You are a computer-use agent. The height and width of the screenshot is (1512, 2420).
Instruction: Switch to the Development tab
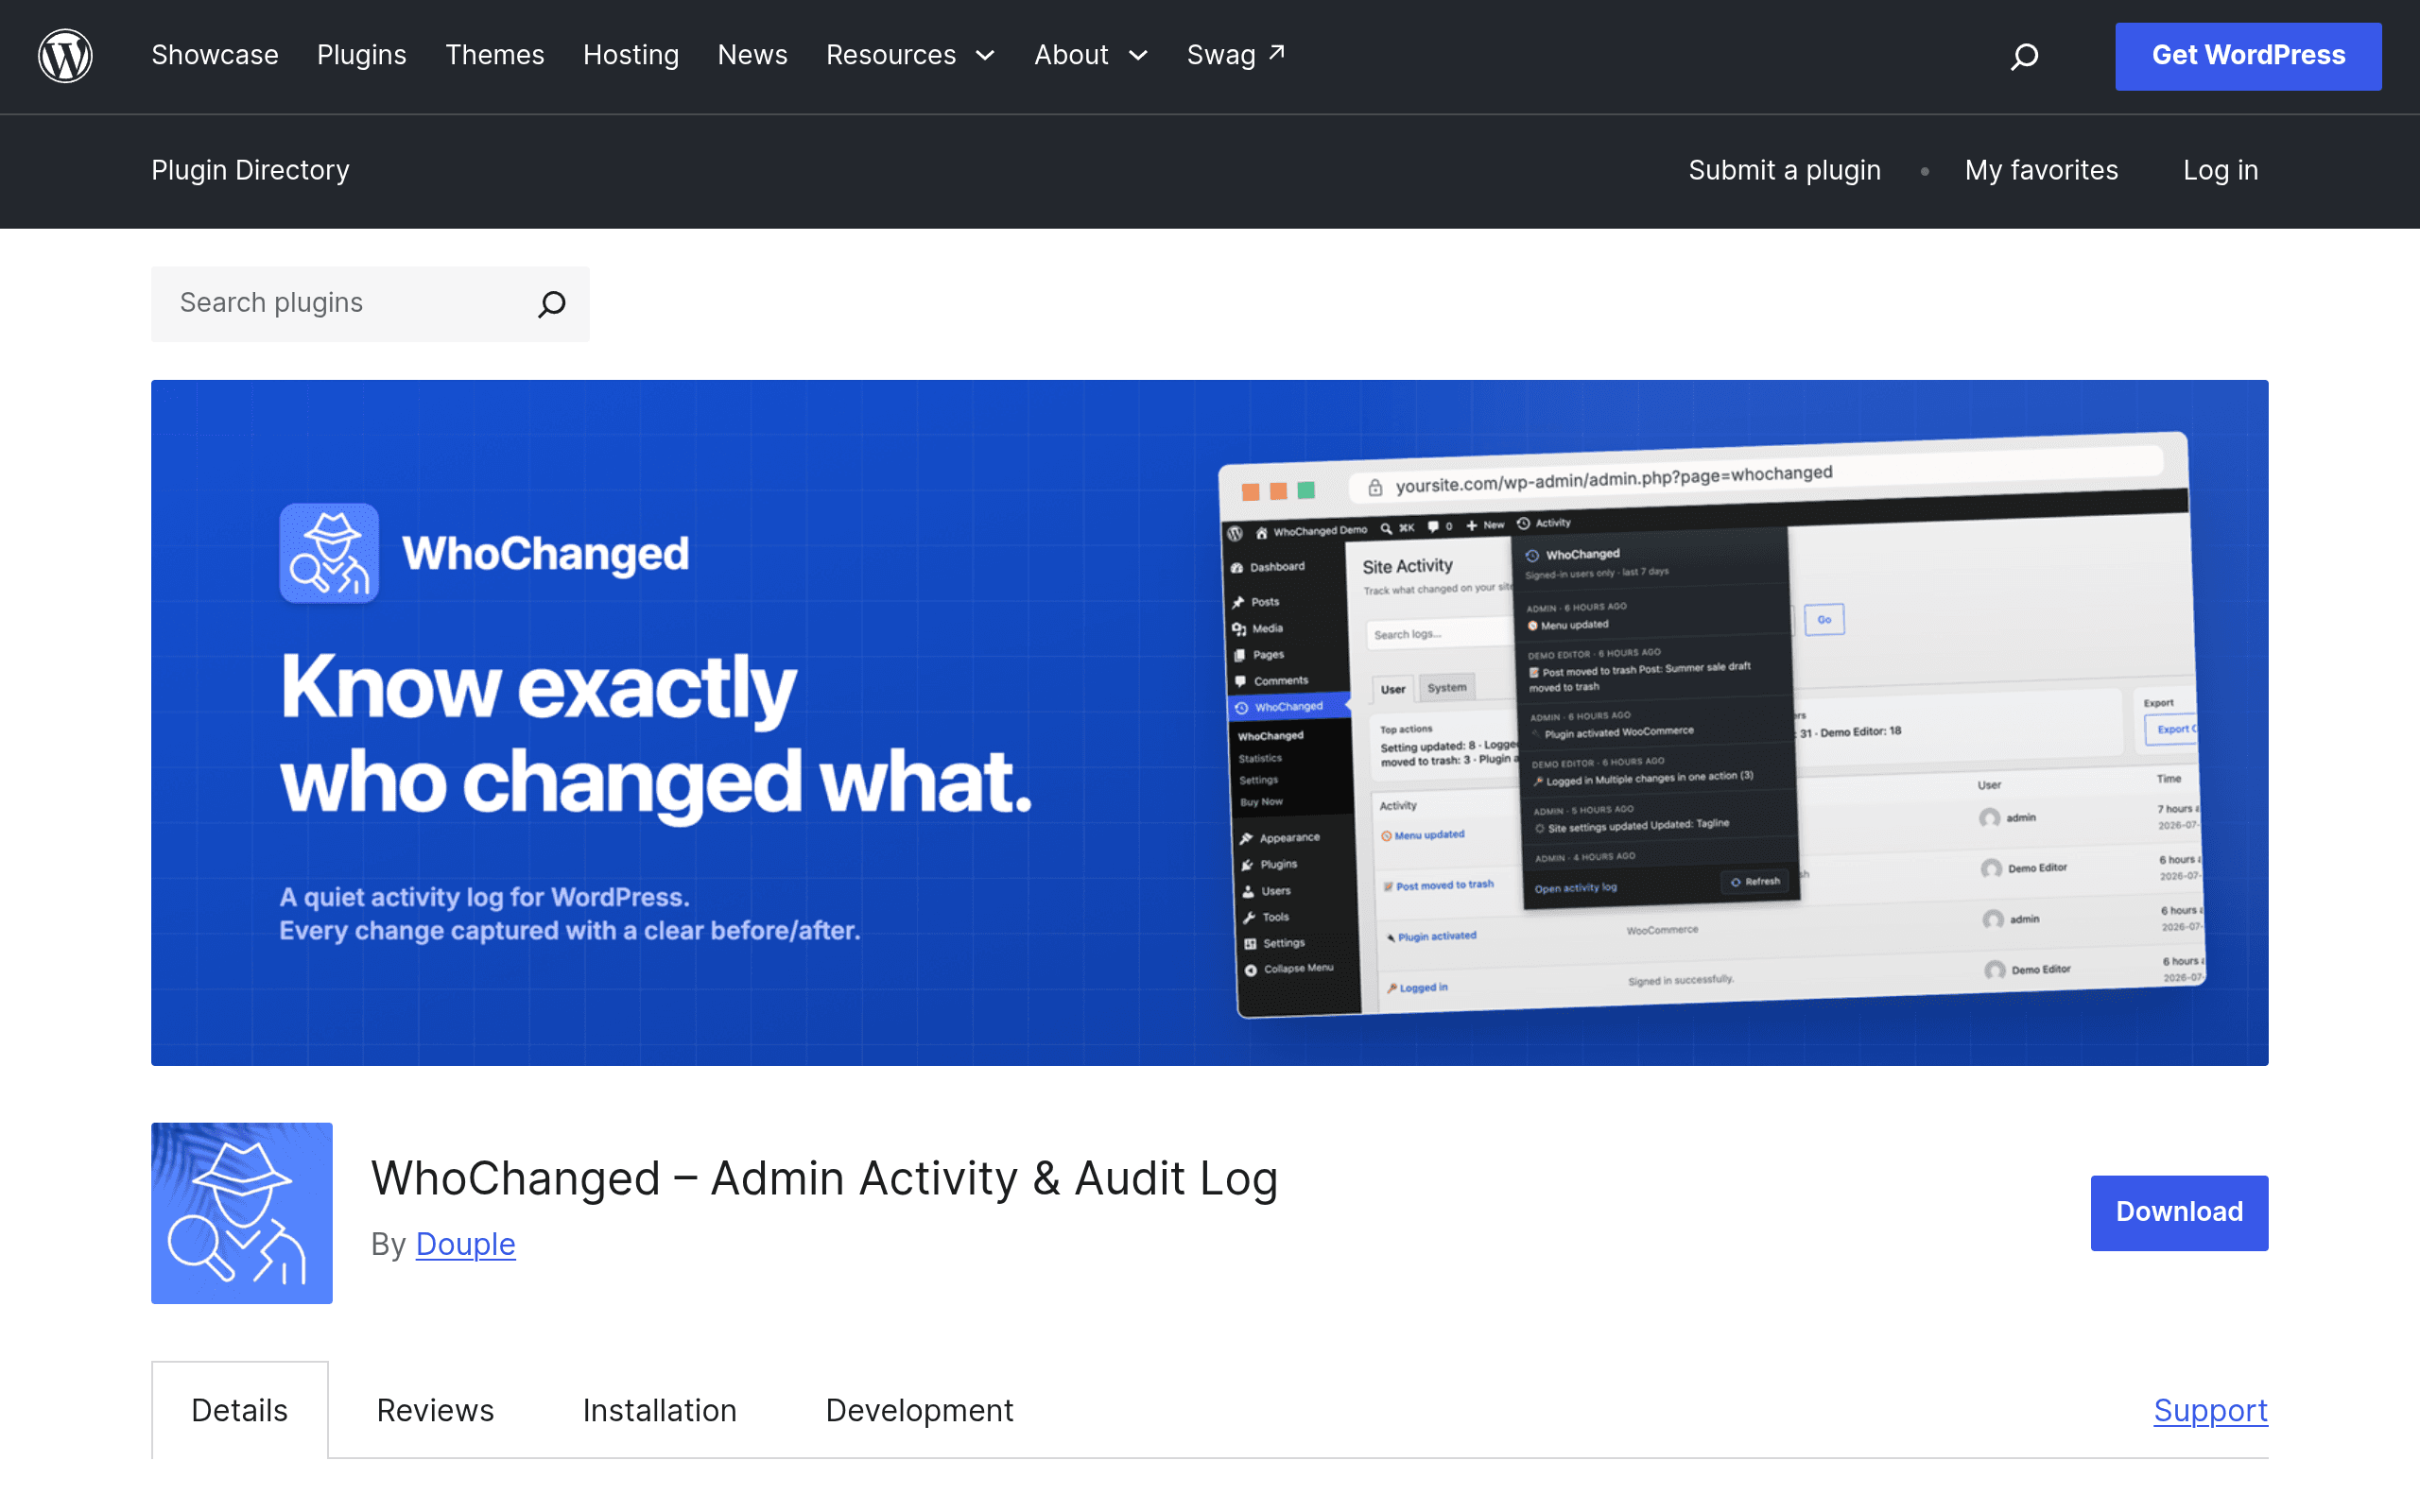pos(919,1410)
